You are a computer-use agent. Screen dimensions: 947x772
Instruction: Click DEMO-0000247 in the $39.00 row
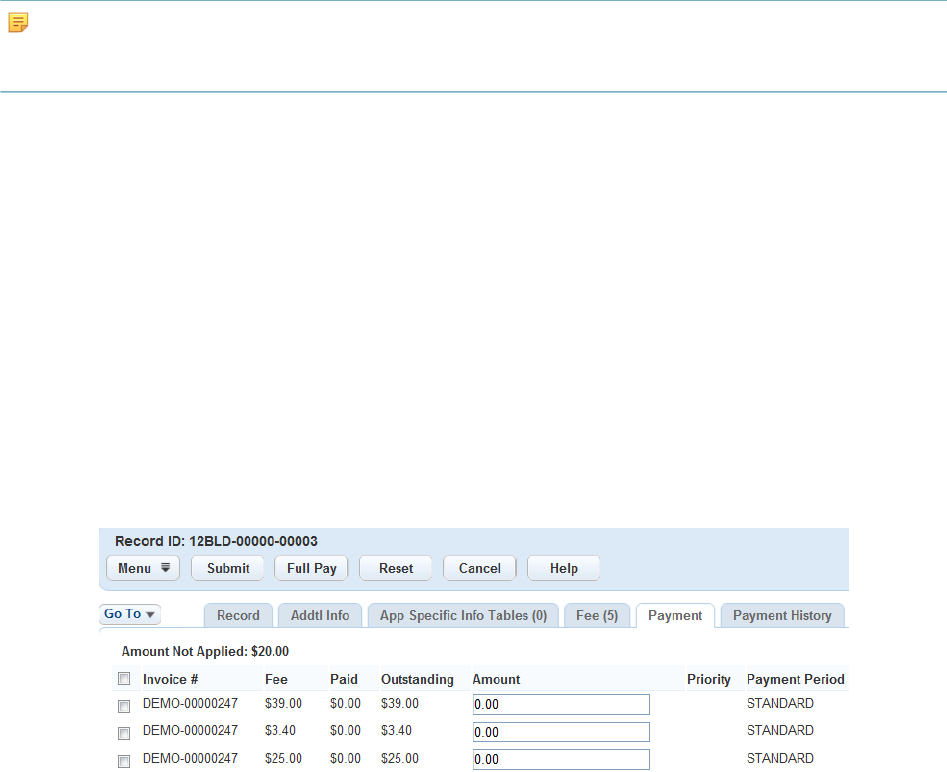pos(190,704)
